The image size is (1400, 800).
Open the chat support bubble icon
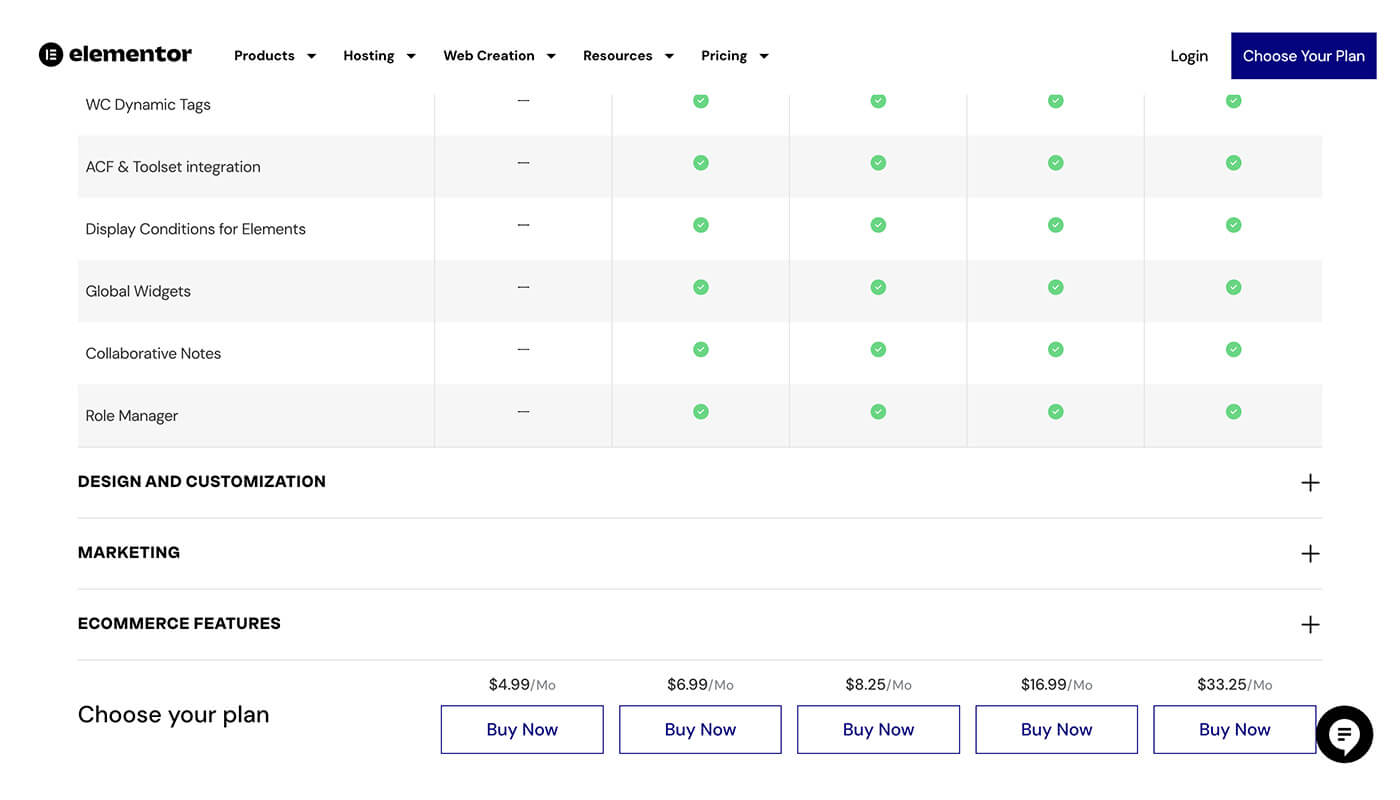tap(1344, 734)
